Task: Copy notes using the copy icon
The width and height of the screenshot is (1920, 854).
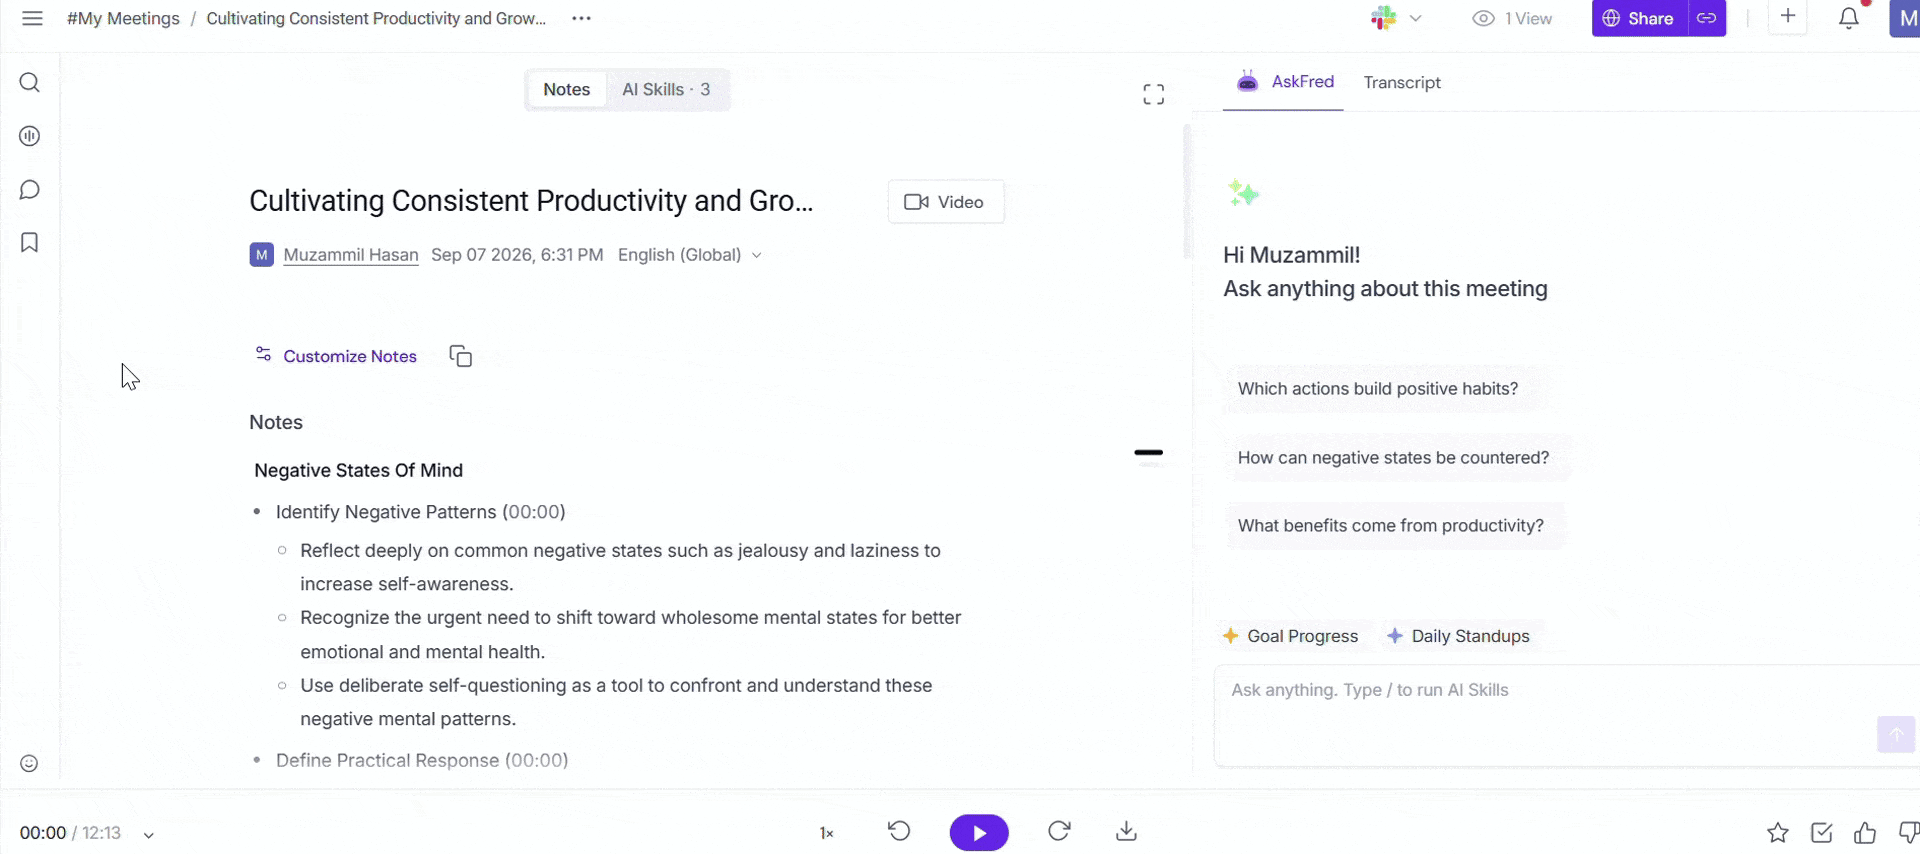Action: 461,356
